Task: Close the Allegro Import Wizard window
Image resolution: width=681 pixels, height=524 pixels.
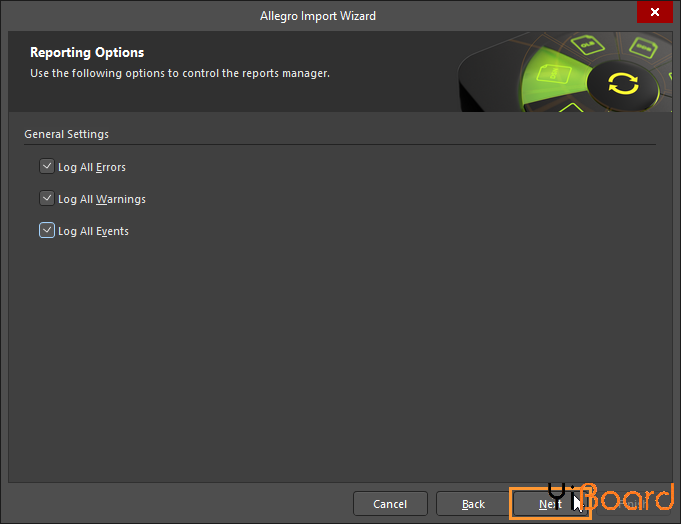Action: coord(655,12)
